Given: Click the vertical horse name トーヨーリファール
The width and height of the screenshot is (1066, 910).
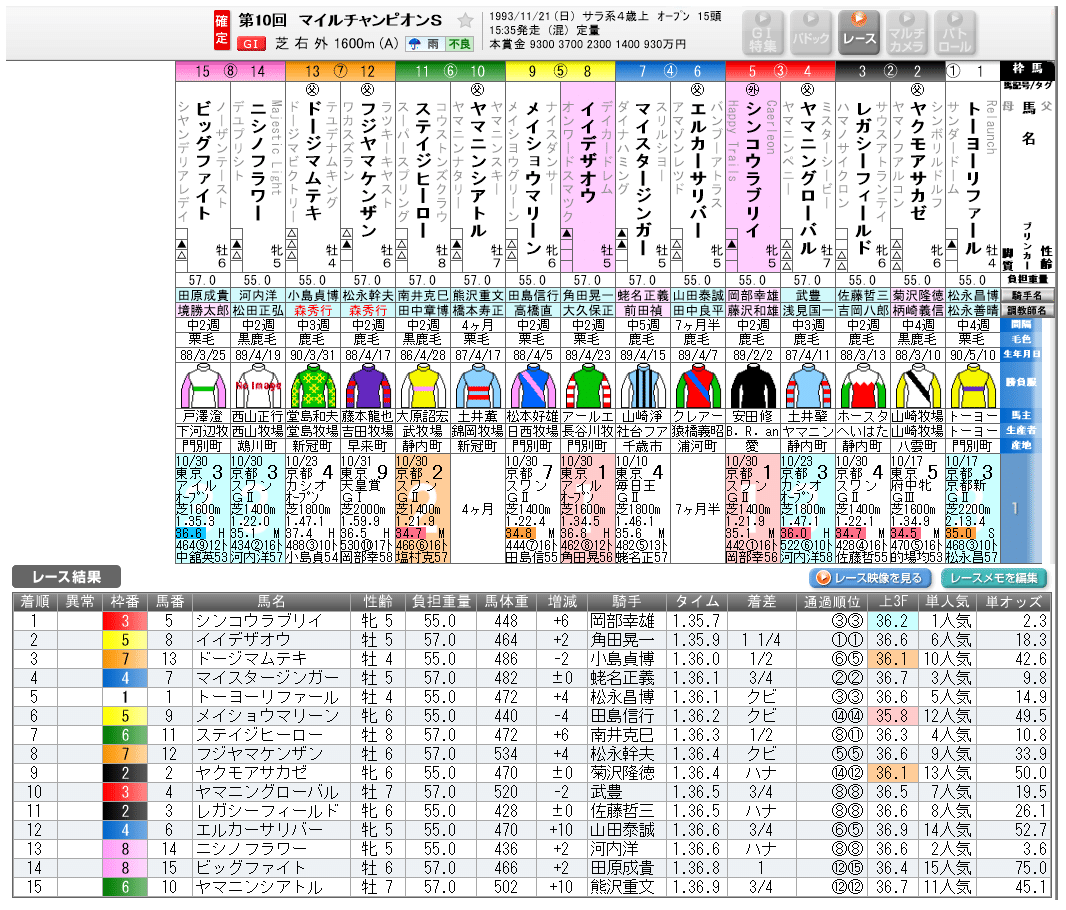Looking at the screenshot, I should click(x=973, y=177).
